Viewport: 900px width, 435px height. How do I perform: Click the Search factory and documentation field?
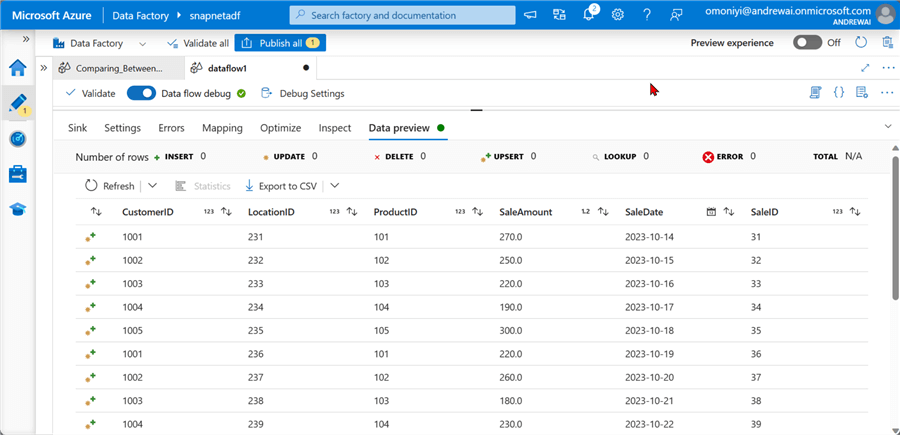tap(400, 15)
